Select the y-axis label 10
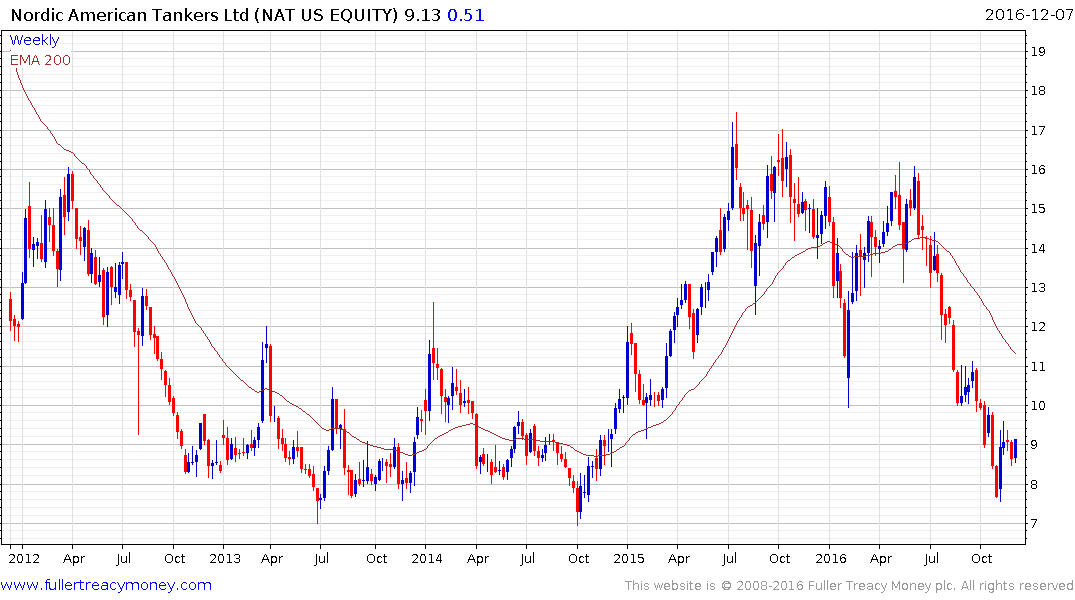The height and width of the screenshot is (600, 1075). pos(1037,405)
